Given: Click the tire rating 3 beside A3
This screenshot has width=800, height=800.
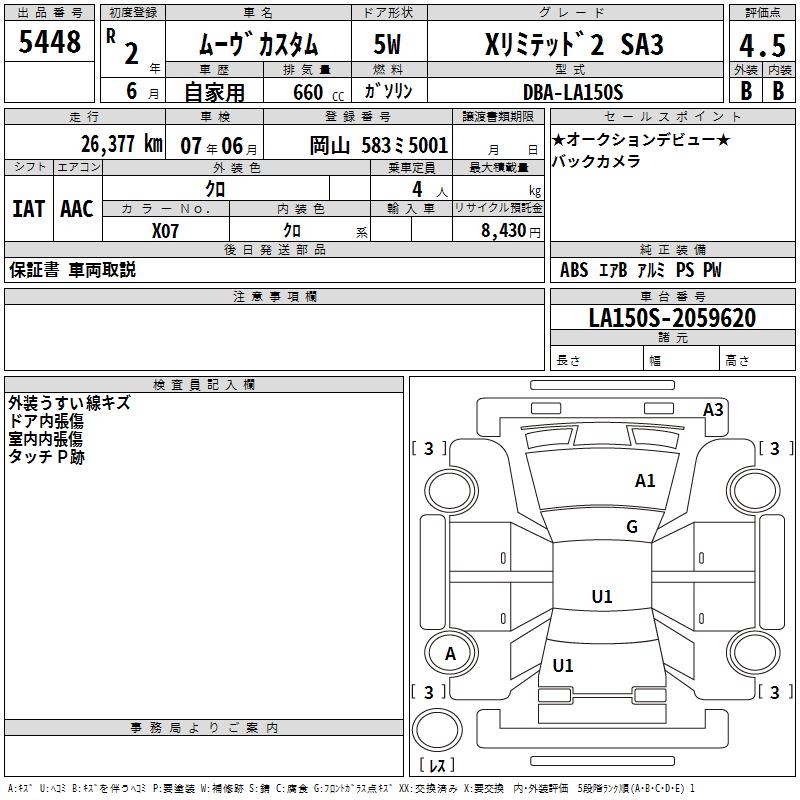Looking at the screenshot, I should point(773,449).
